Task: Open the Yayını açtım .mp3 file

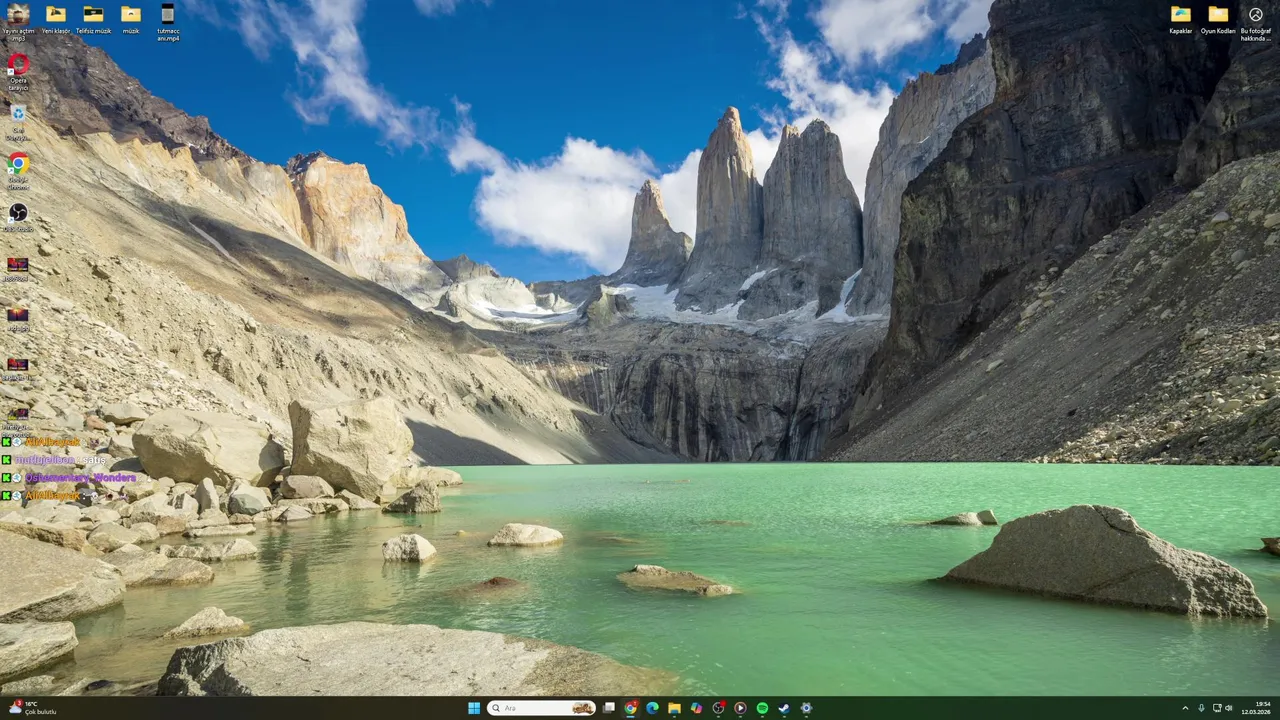Action: click(x=18, y=22)
